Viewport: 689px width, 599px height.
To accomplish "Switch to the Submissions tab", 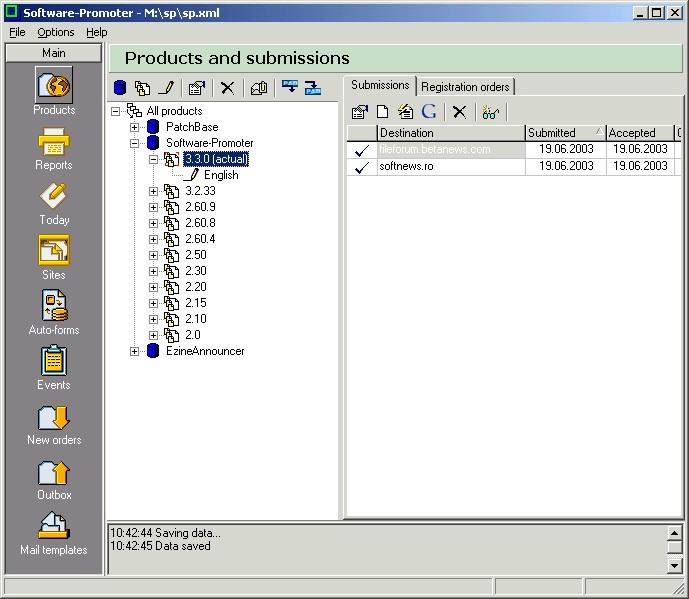I will click(x=380, y=85).
